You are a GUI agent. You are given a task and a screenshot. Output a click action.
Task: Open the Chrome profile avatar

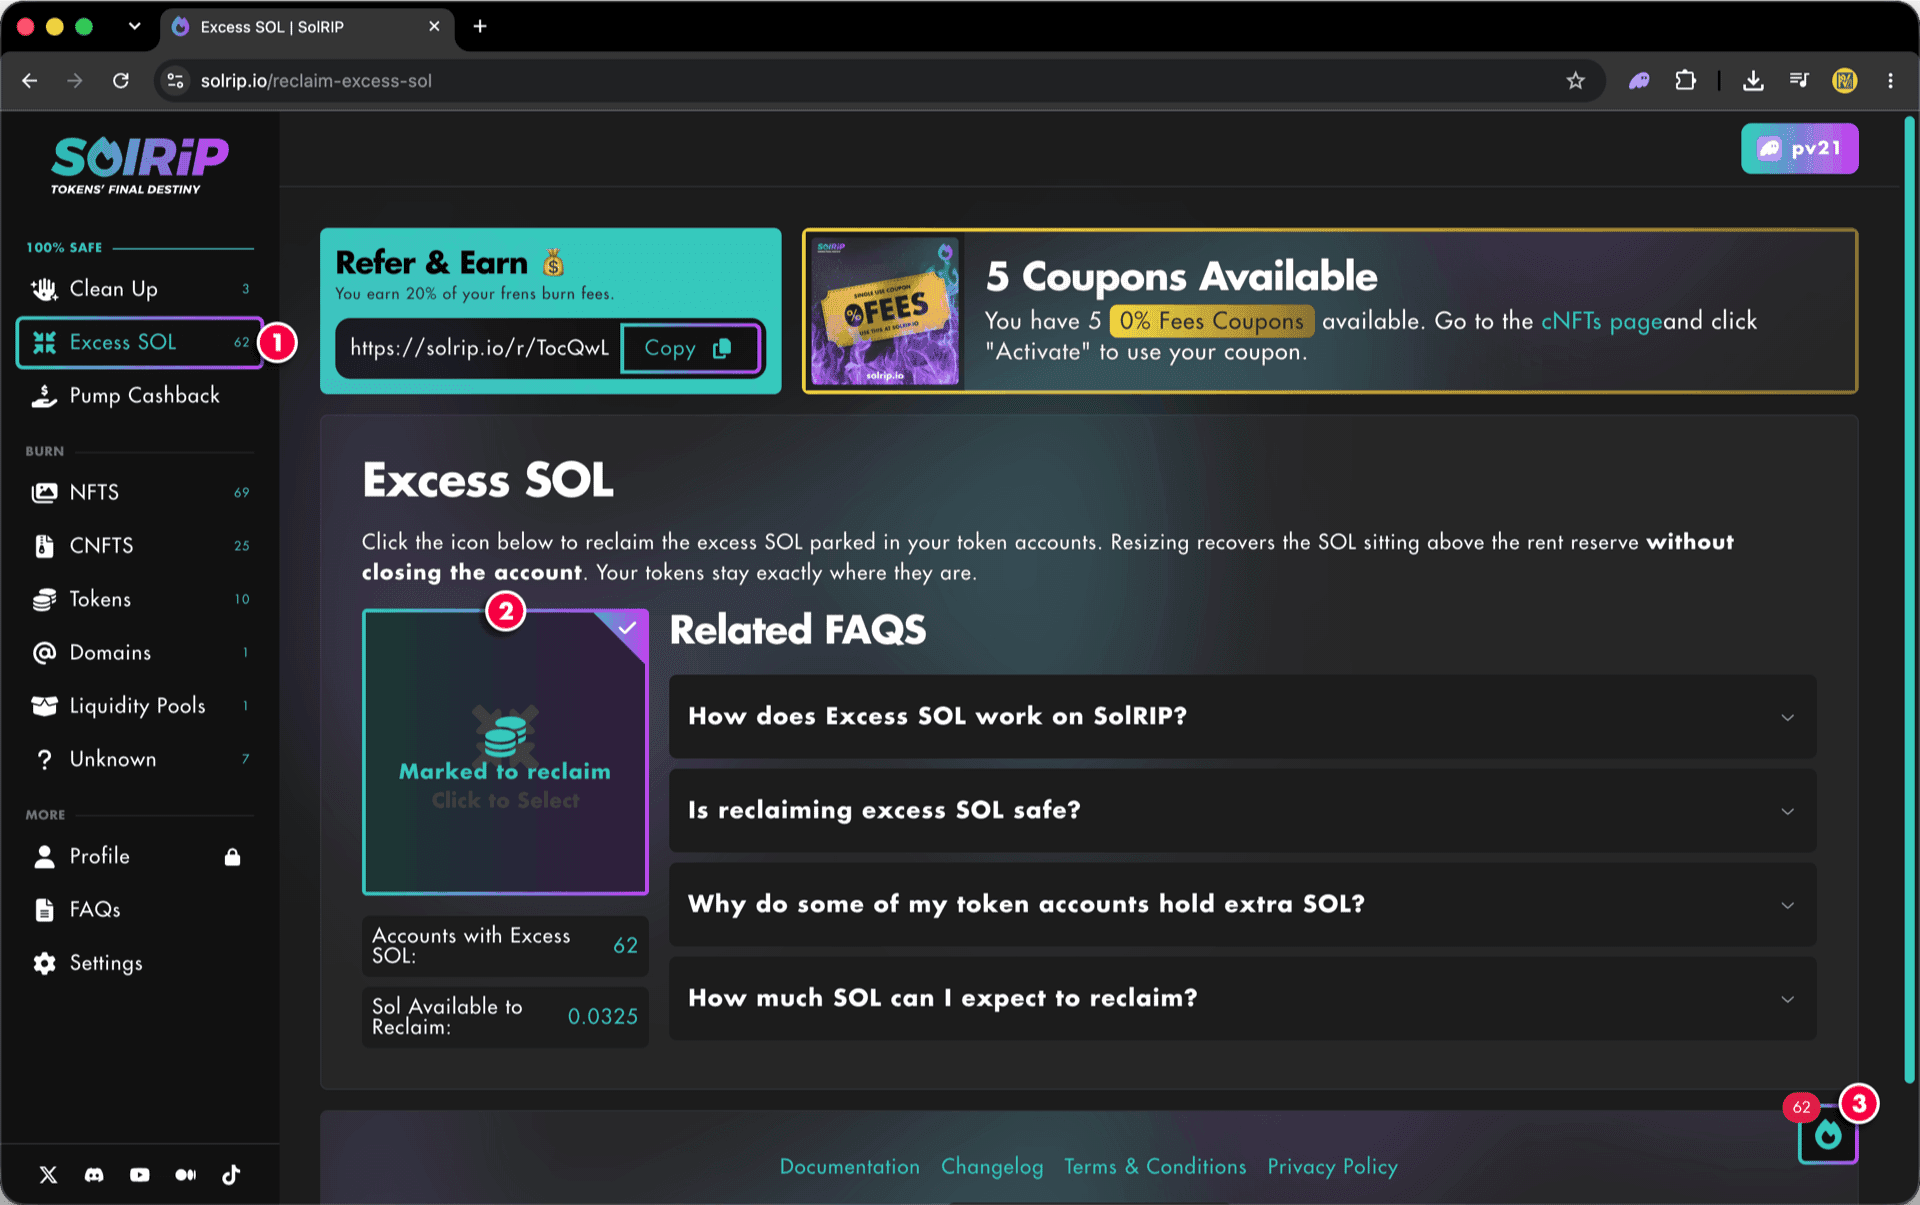pyautogui.click(x=1845, y=81)
